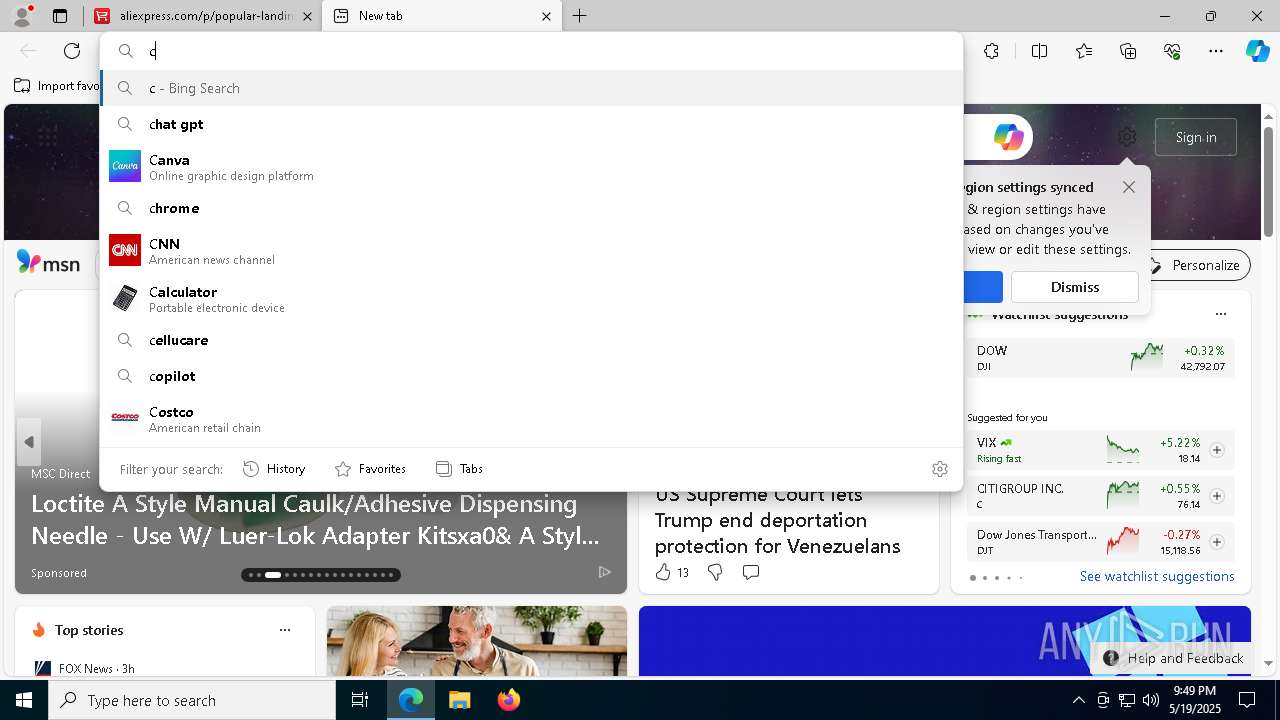Open comments on Supreme Court article
The height and width of the screenshot is (720, 1280).
tap(751, 572)
